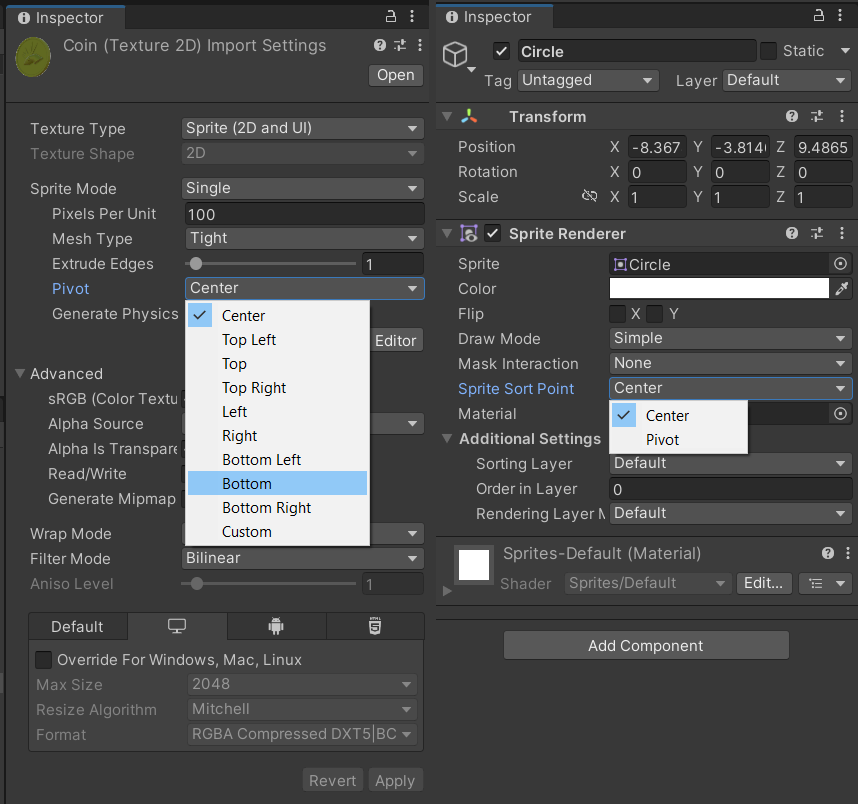The image size is (858, 804).
Task: Pick a color with the eyedropper
Action: [x=842, y=288]
